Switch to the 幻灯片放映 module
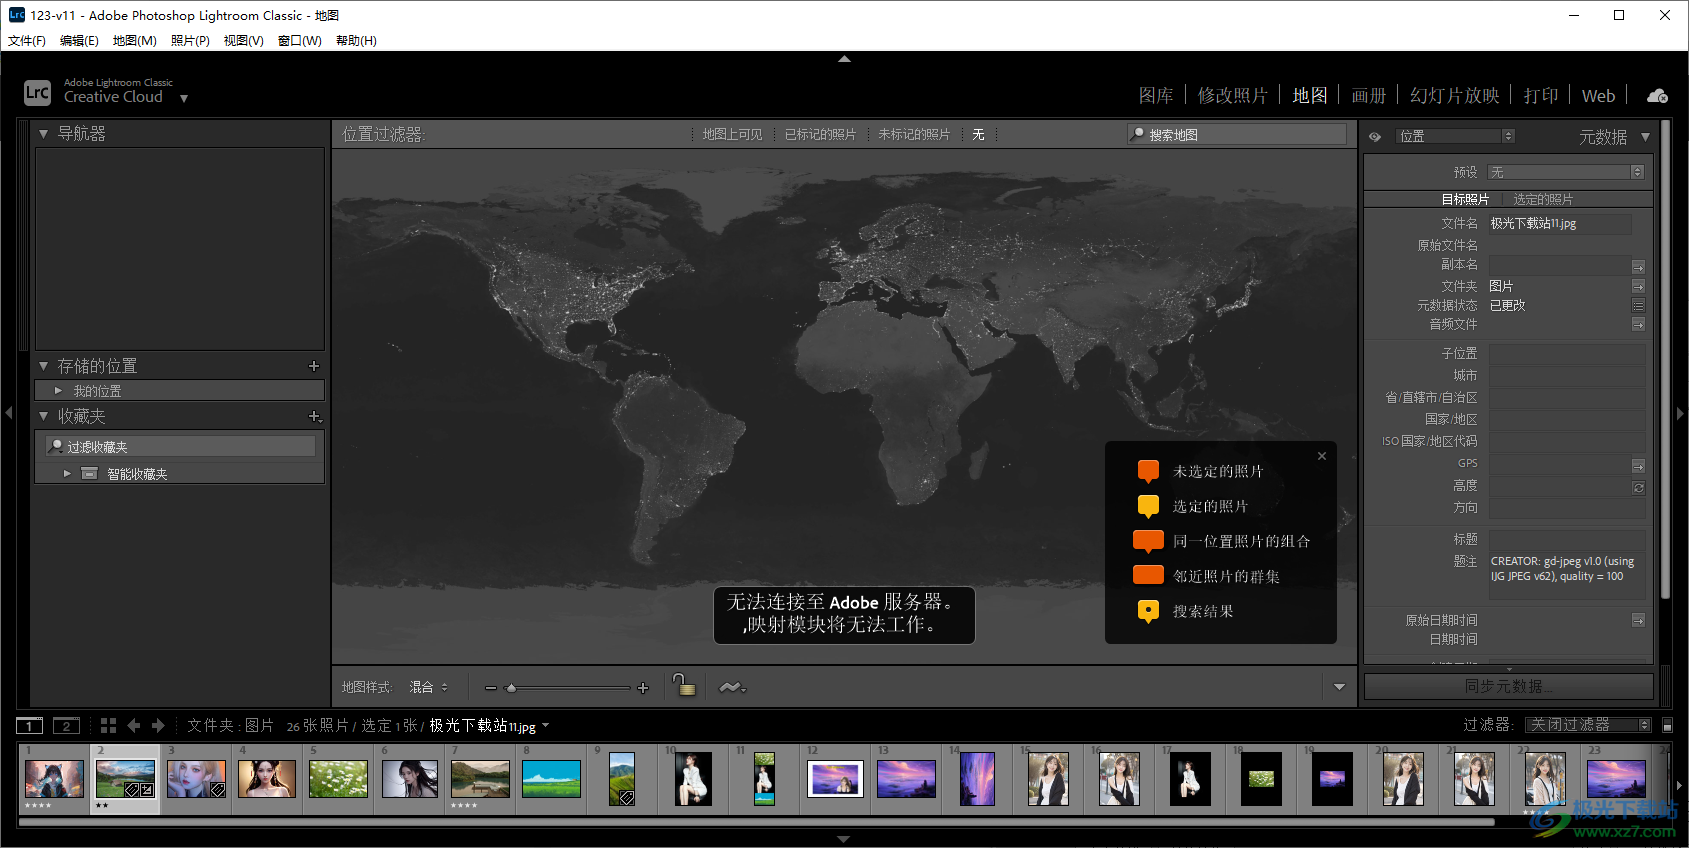This screenshot has height=848, width=1689. [1454, 96]
